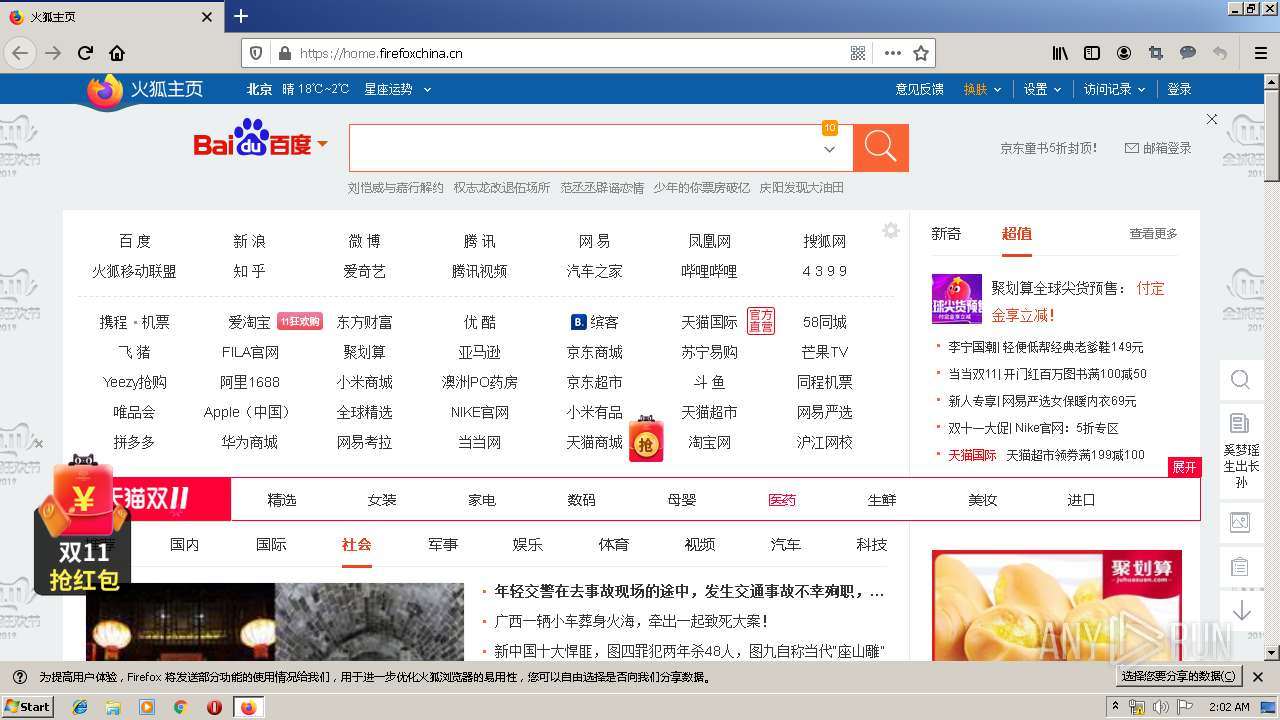Viewport: 1280px width, 720px height.
Task: Click the Baidu search magnifier button
Action: click(881, 148)
